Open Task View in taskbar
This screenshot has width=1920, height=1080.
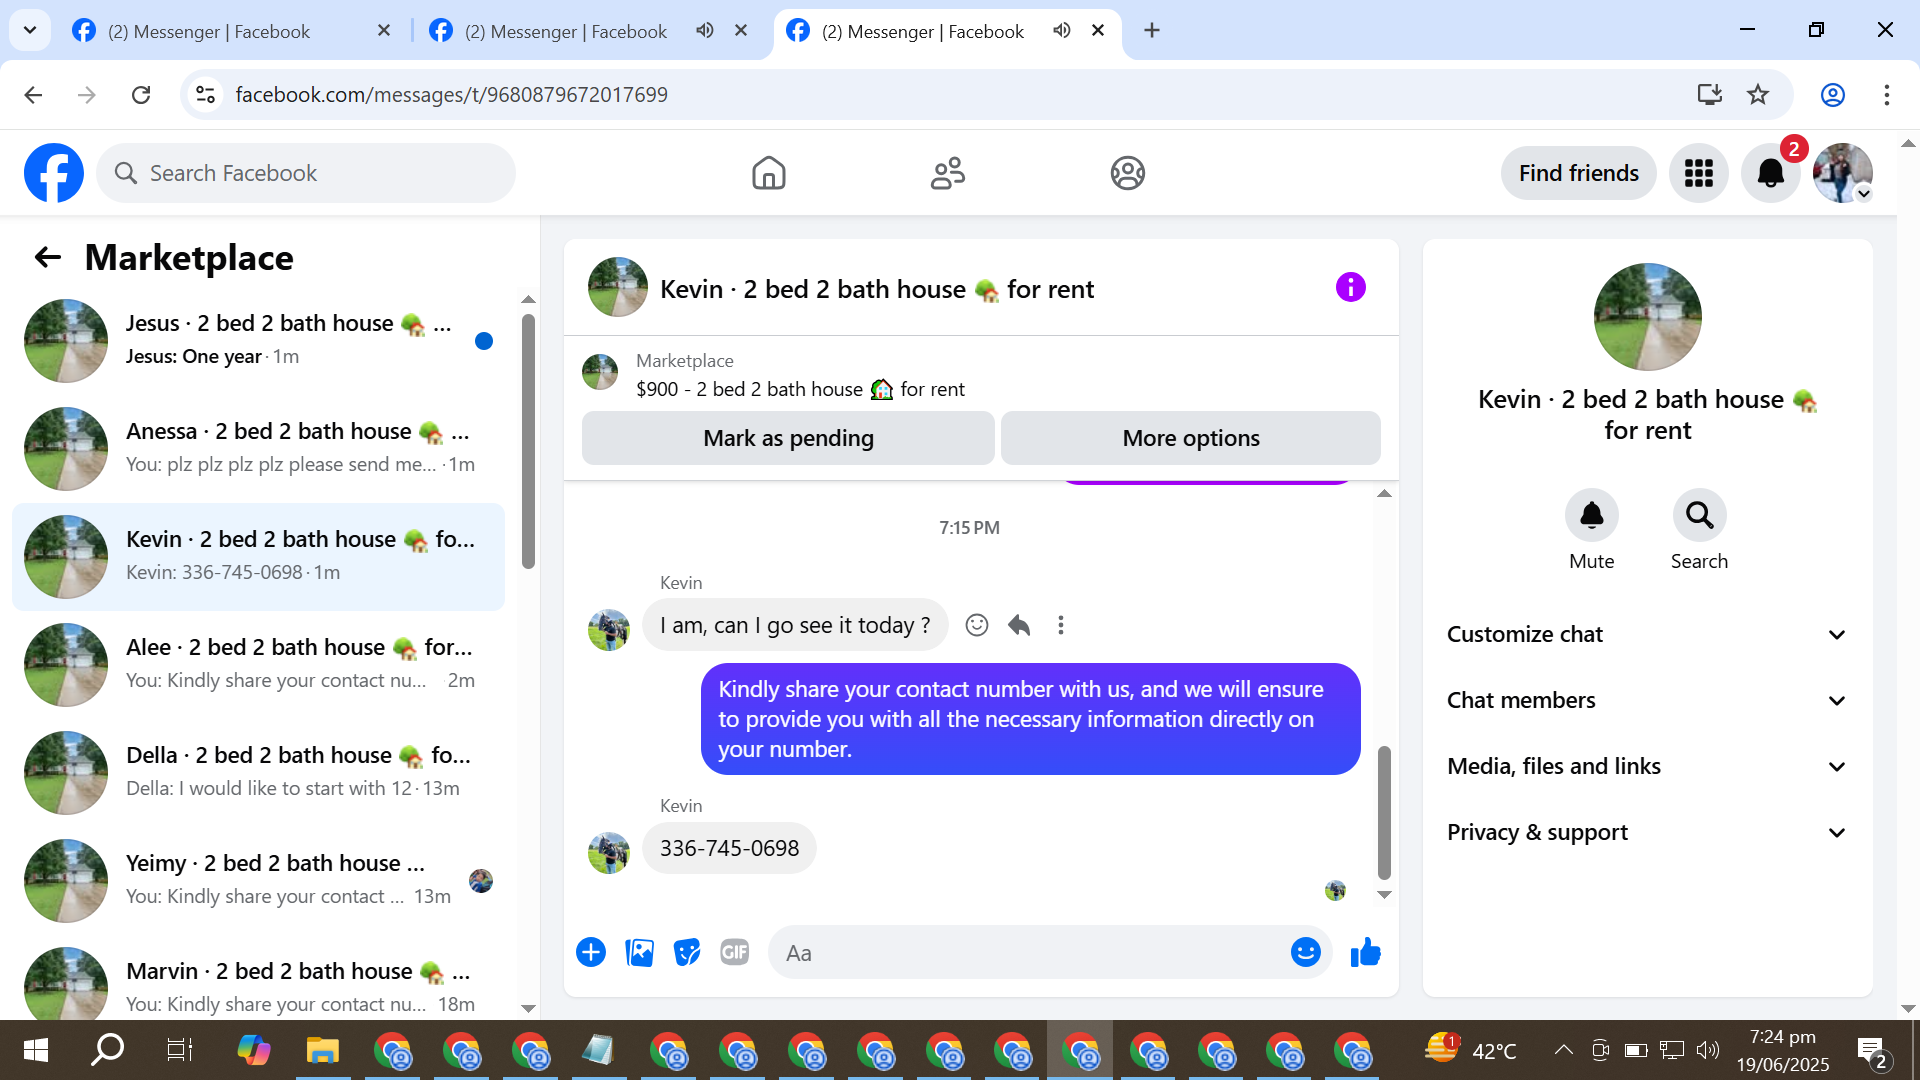[x=179, y=1050]
